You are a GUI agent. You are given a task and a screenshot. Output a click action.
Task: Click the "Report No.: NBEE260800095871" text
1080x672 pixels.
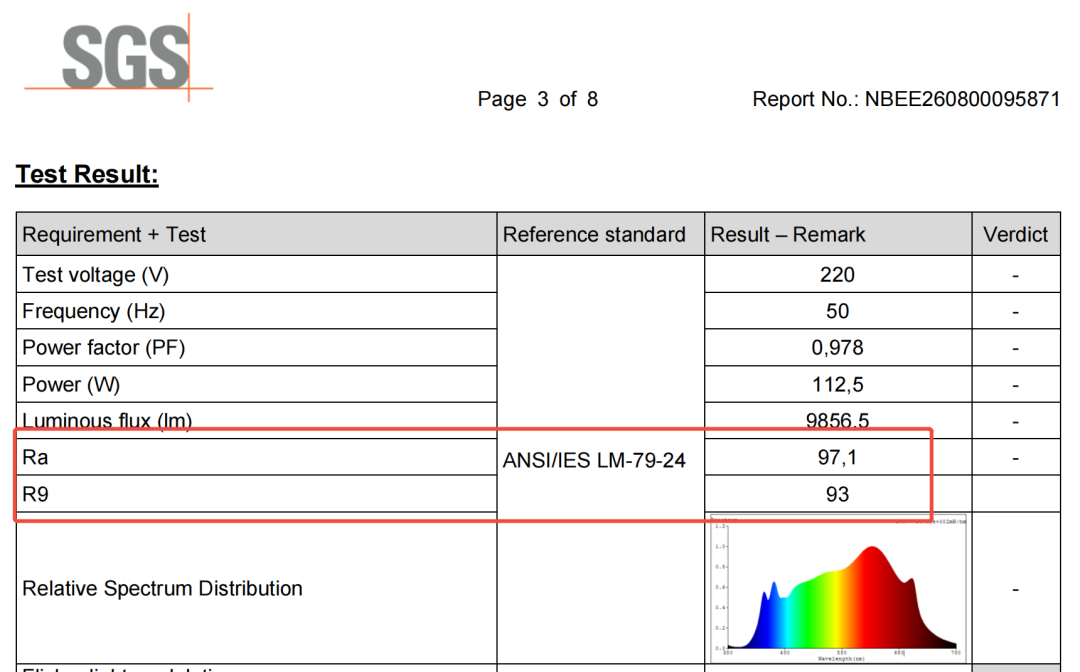[x=906, y=99]
